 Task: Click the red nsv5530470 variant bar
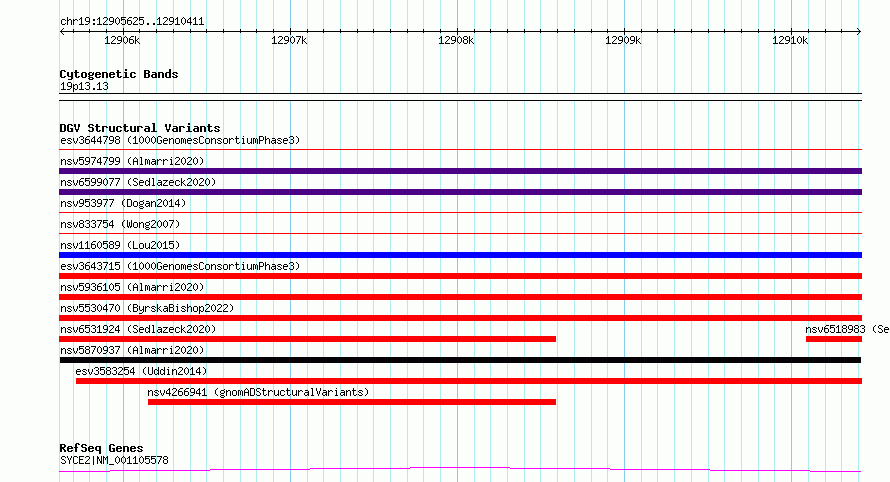point(460,318)
